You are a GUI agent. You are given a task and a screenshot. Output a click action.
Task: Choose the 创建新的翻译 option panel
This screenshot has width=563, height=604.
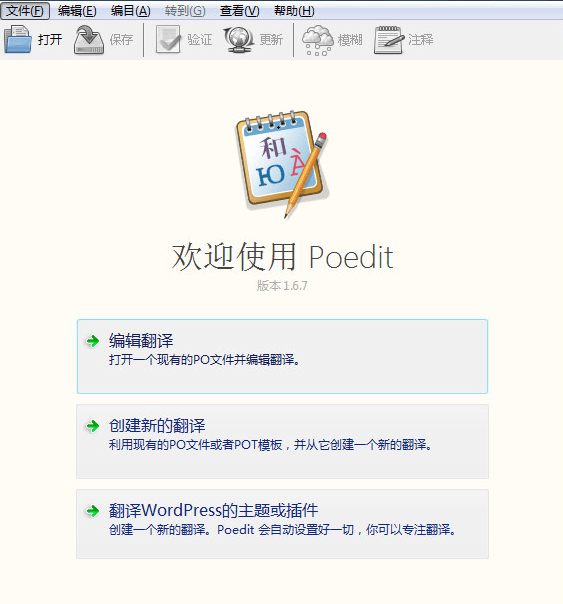pyautogui.click(x=282, y=441)
